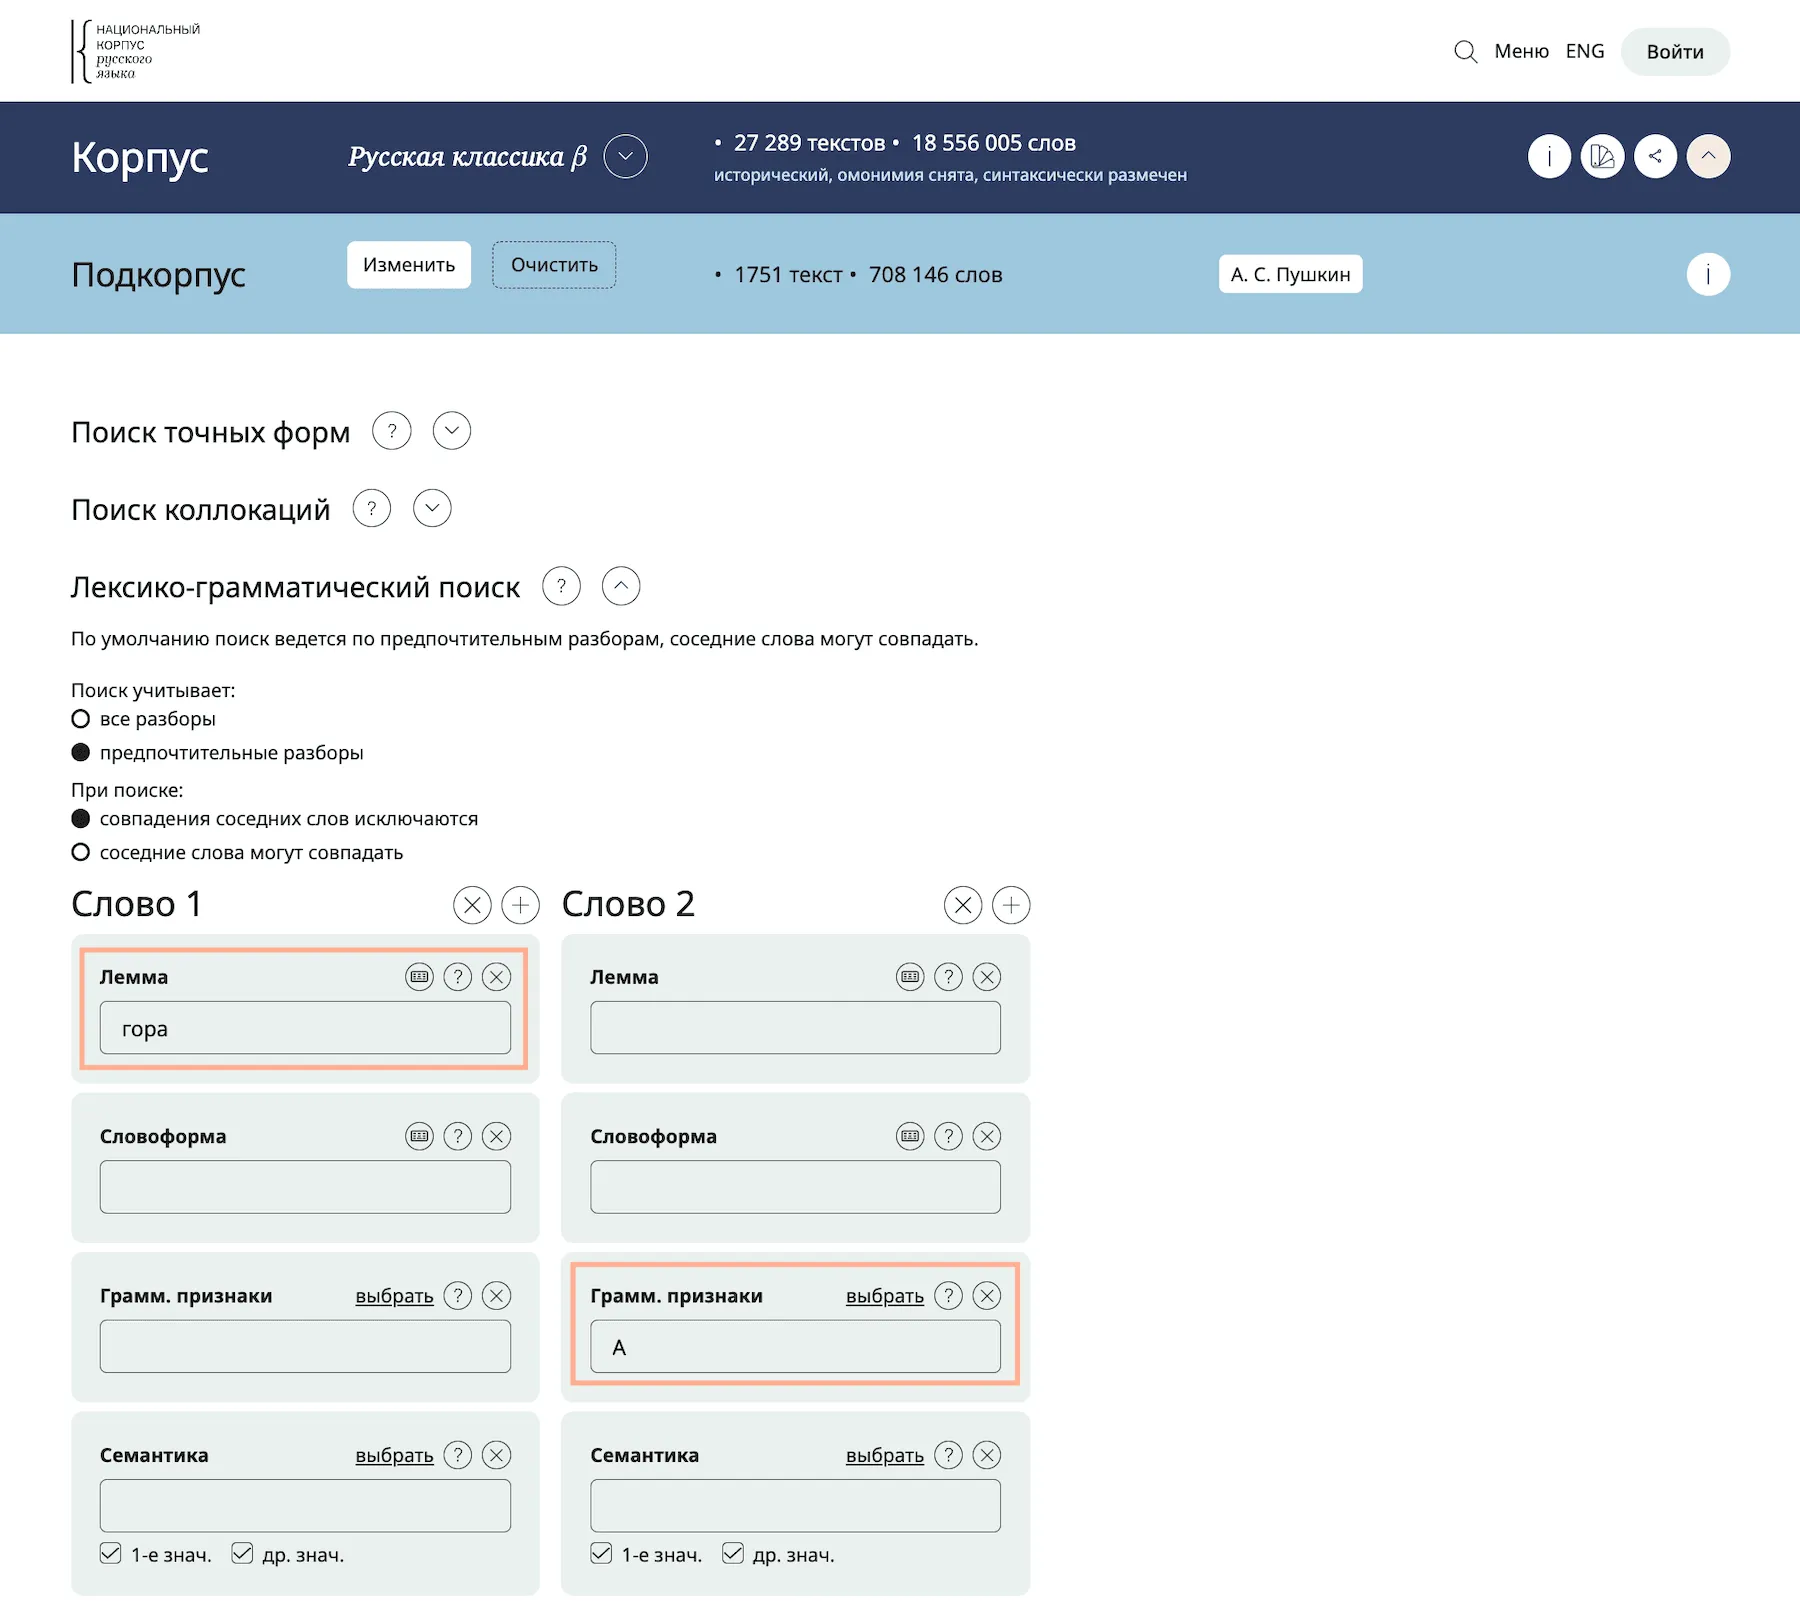The height and width of the screenshot is (1601, 1800).
Task: Click выбрать link for Слово 1 Семантика
Action: (394, 1456)
